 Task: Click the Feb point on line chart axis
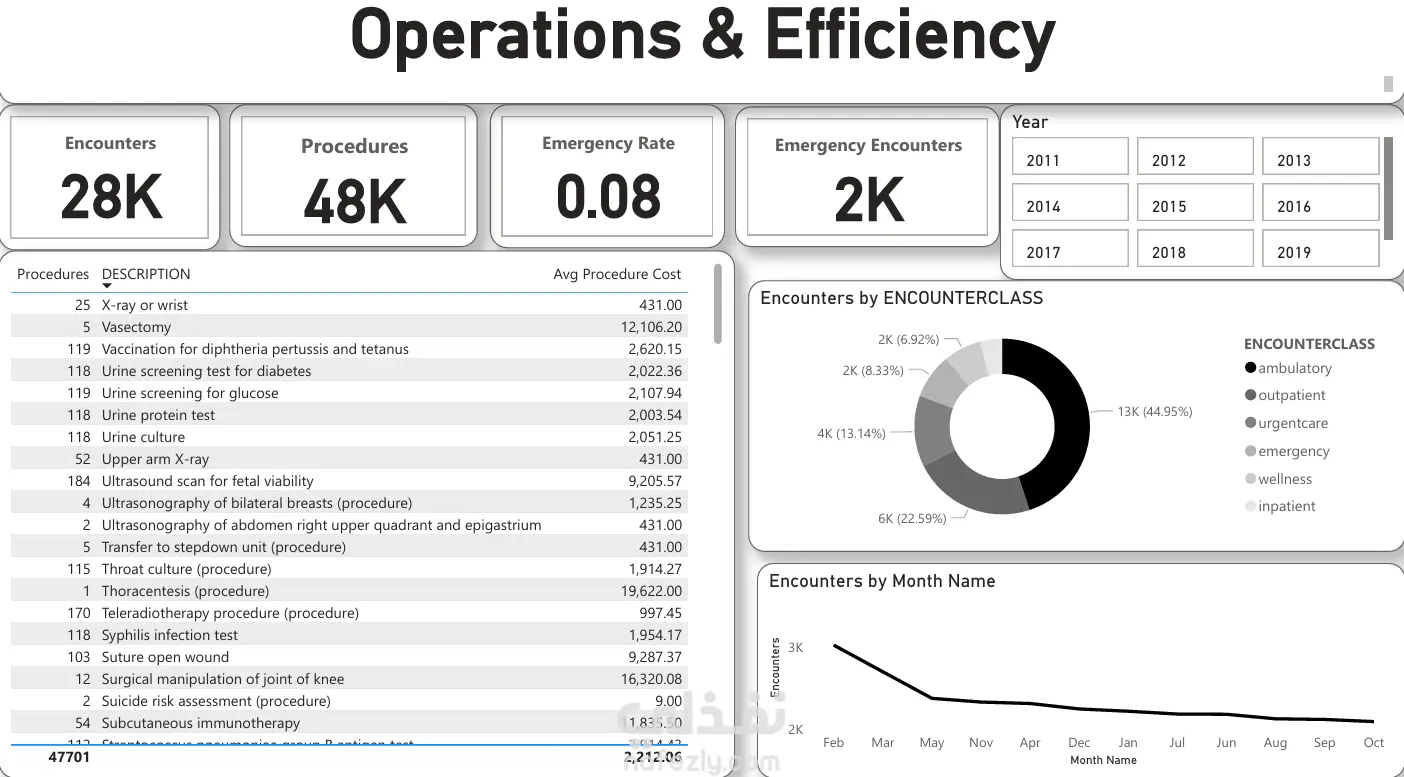coord(833,742)
